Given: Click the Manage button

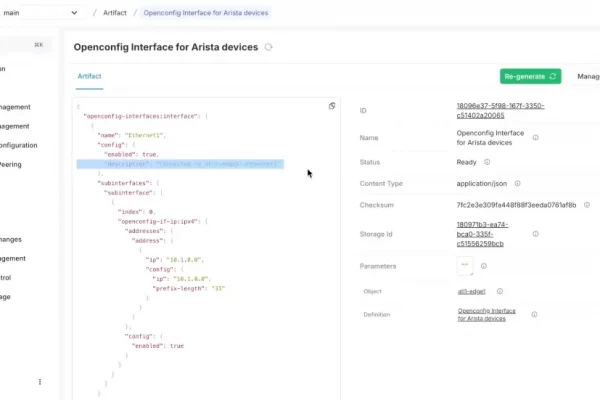Looking at the screenshot, I should pos(588,77).
